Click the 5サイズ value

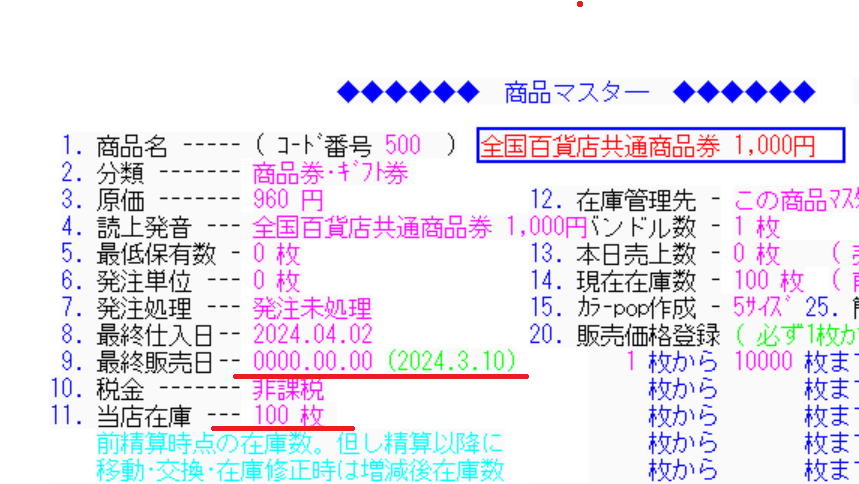tap(763, 308)
